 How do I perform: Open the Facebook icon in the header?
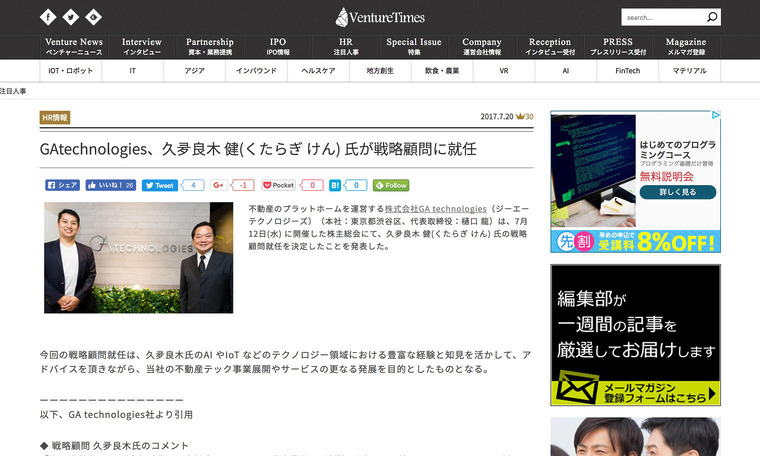tap(49, 17)
